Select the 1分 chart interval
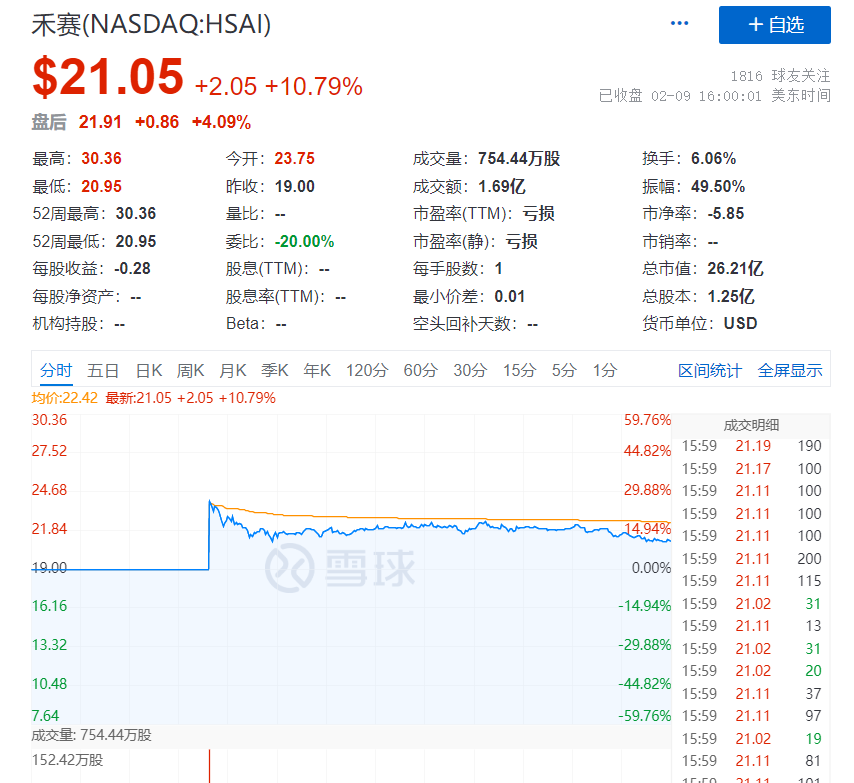Screen dimensions: 854x783 (x=602, y=370)
